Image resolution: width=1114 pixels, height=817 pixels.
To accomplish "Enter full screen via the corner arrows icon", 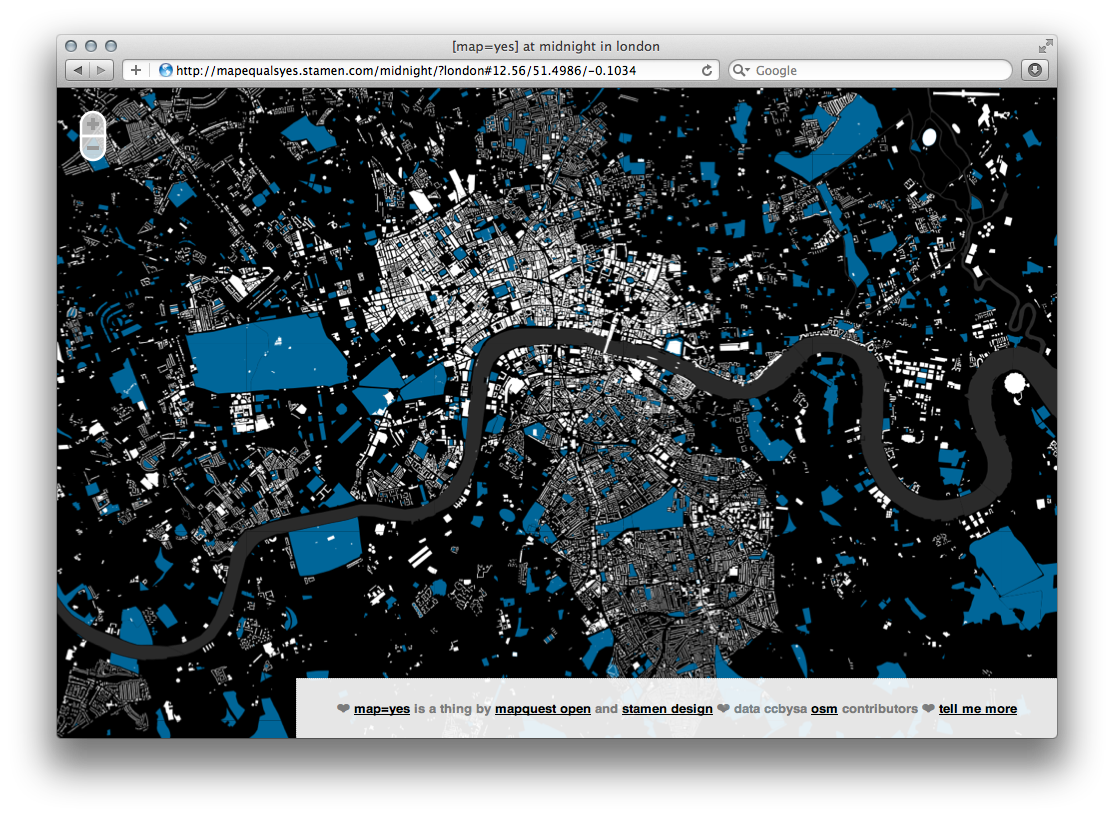I will click(1045, 46).
